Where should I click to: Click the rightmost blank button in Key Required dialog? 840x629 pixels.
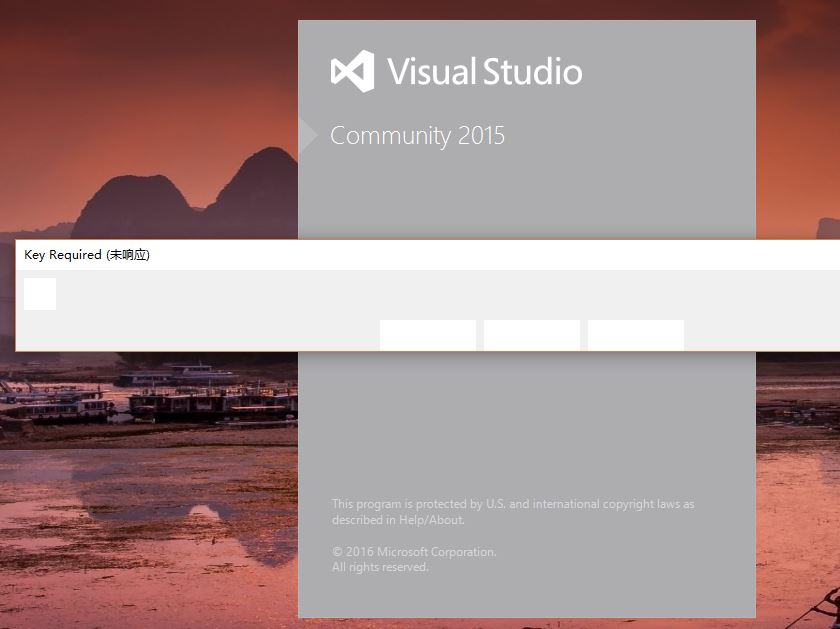tap(636, 335)
